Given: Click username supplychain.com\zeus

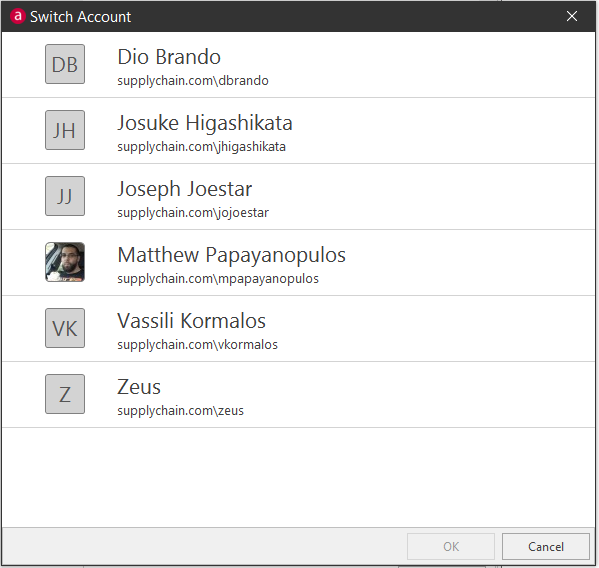Looking at the screenshot, I should click(x=180, y=411).
